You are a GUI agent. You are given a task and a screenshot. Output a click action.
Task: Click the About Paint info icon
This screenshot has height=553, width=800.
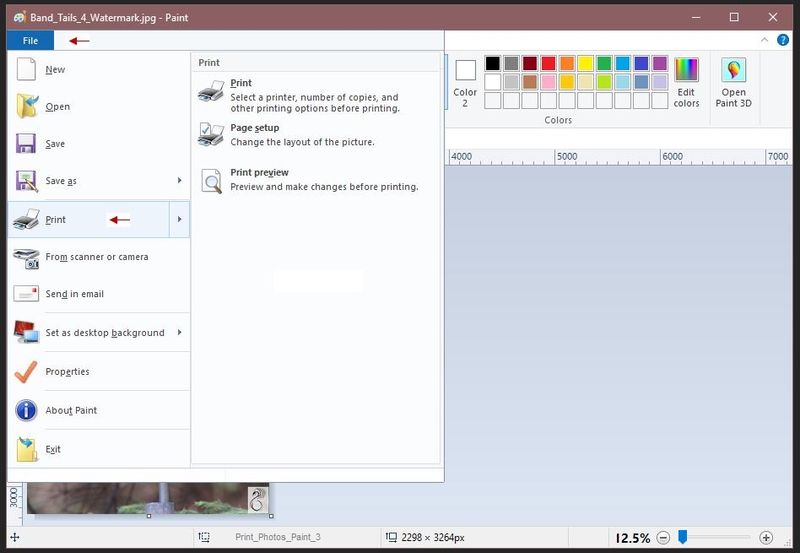26,410
